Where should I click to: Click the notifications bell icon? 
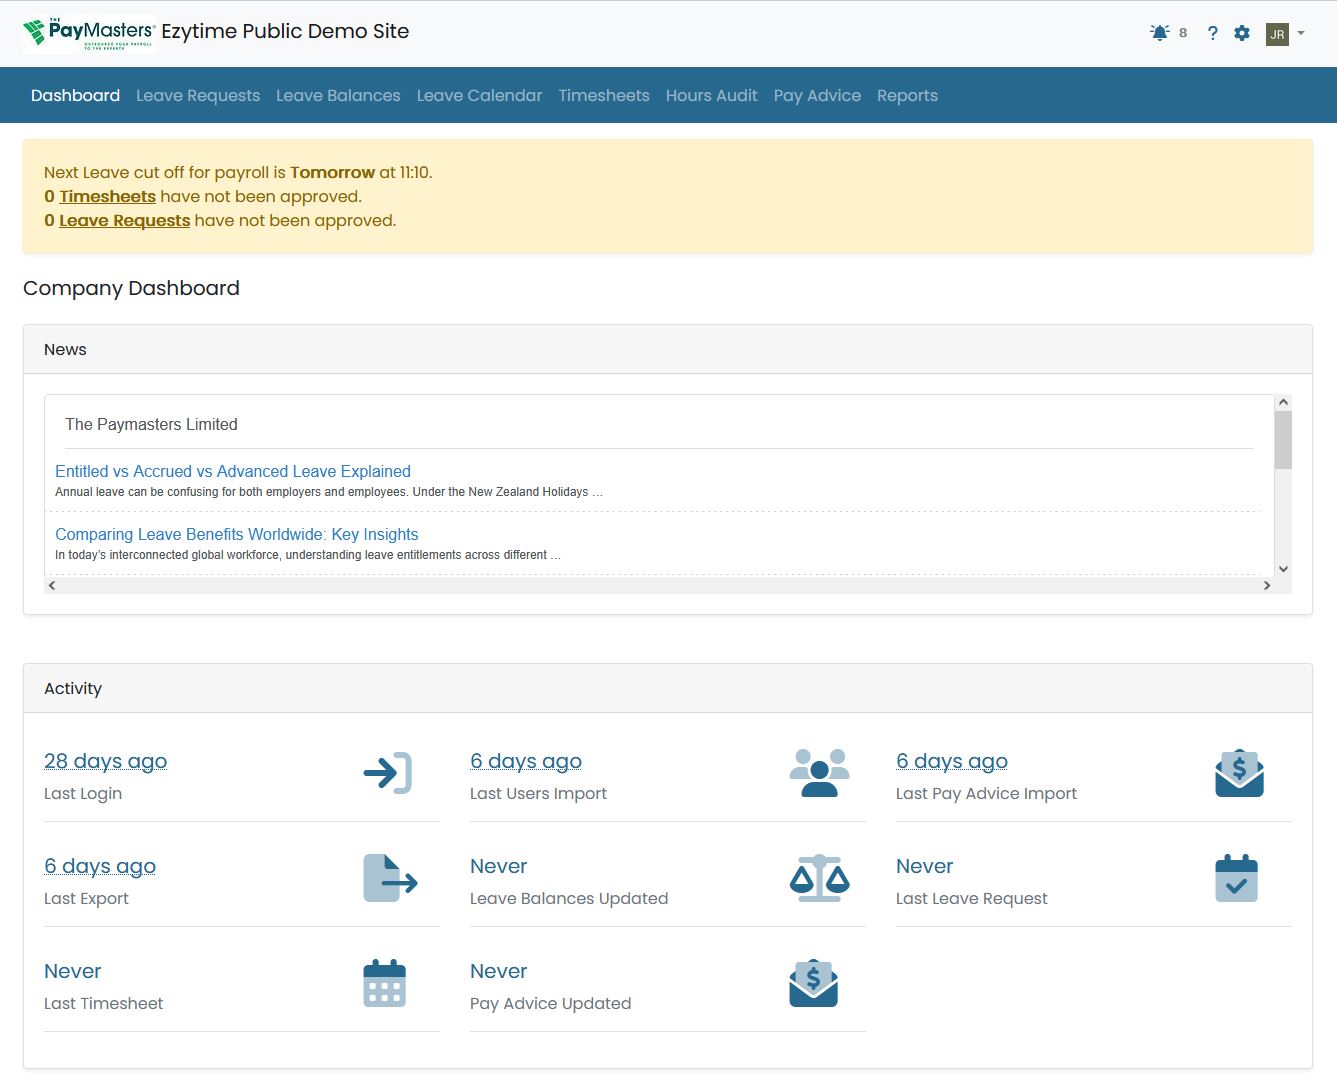[x=1160, y=33]
